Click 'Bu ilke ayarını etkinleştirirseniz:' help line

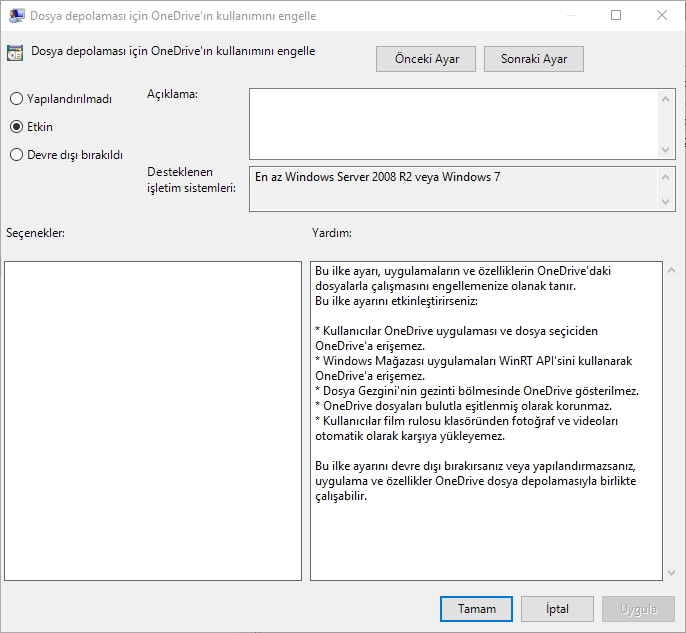click(396, 301)
